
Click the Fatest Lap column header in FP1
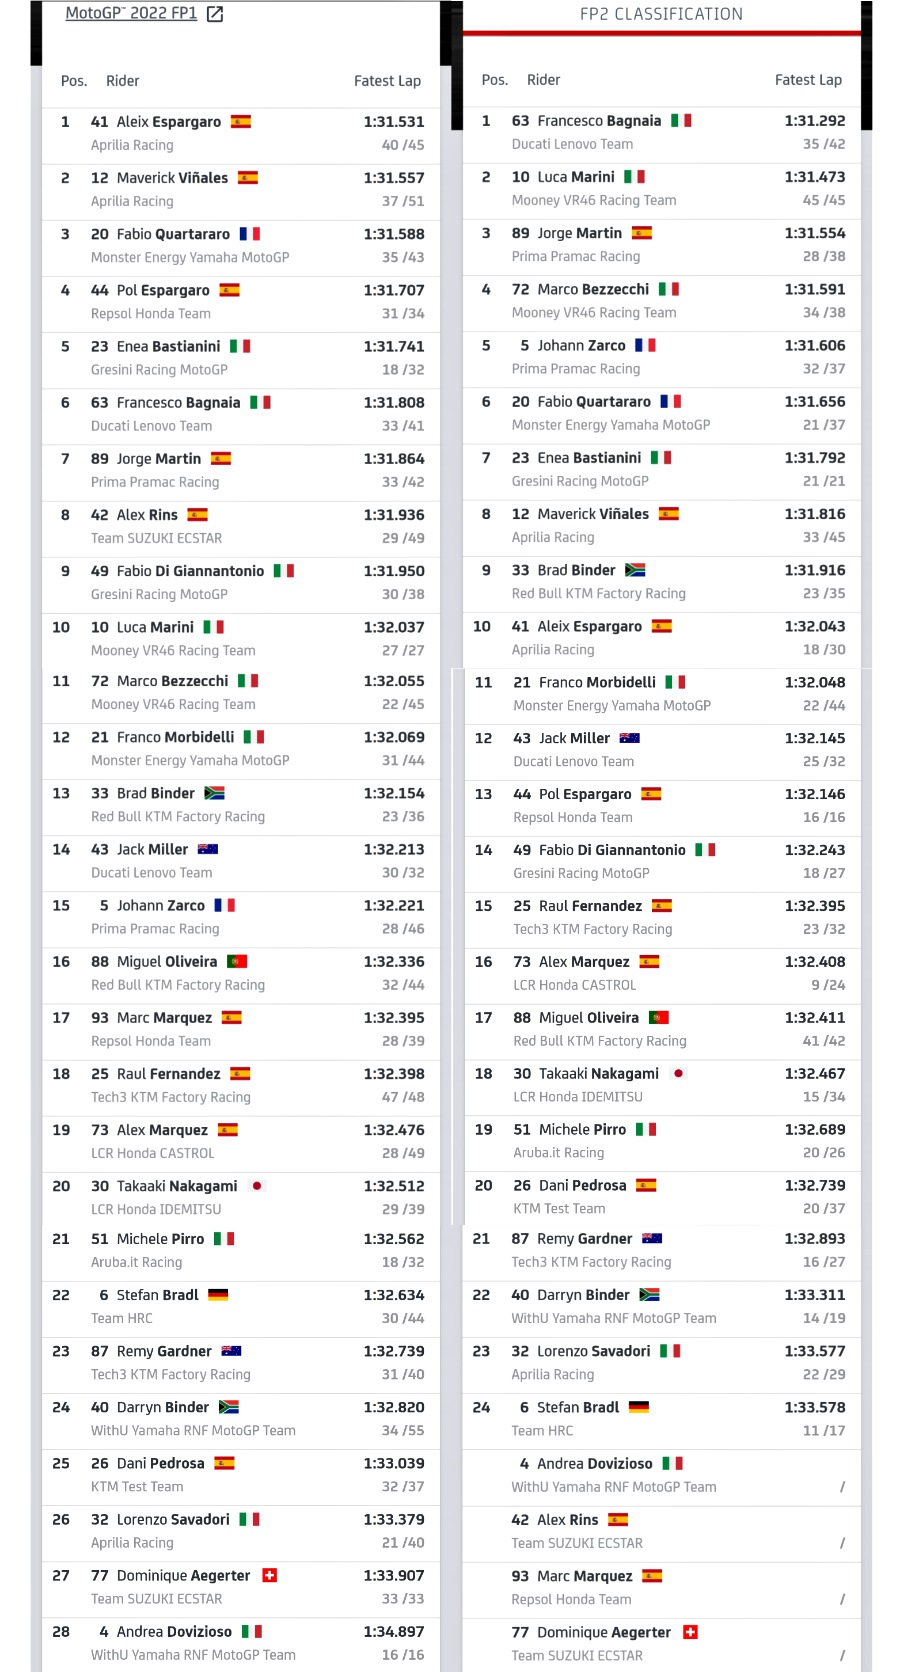pos(387,81)
